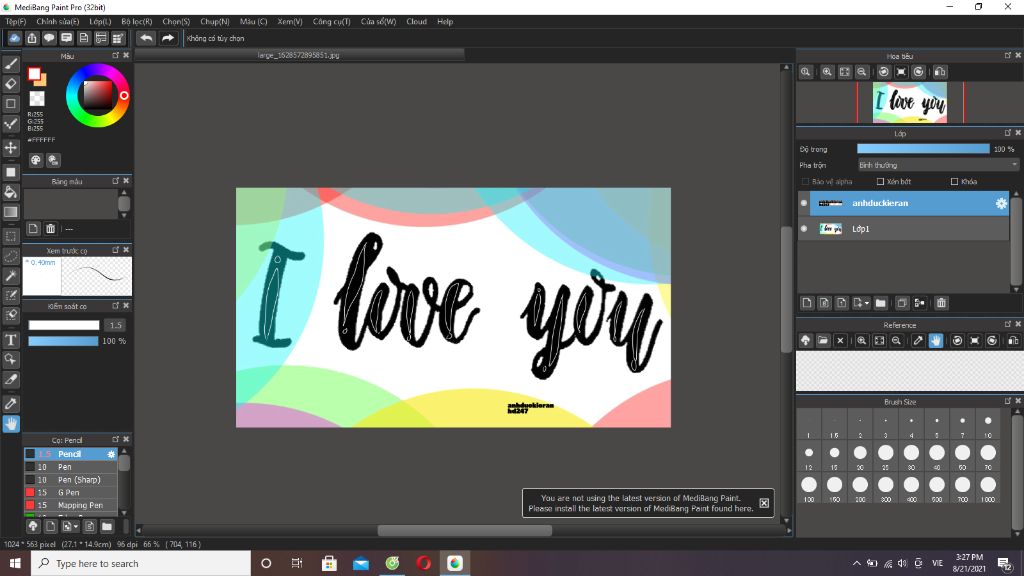This screenshot has height=576, width=1024.
Task: Delete the selected layer with trash icon
Action: tap(941, 303)
